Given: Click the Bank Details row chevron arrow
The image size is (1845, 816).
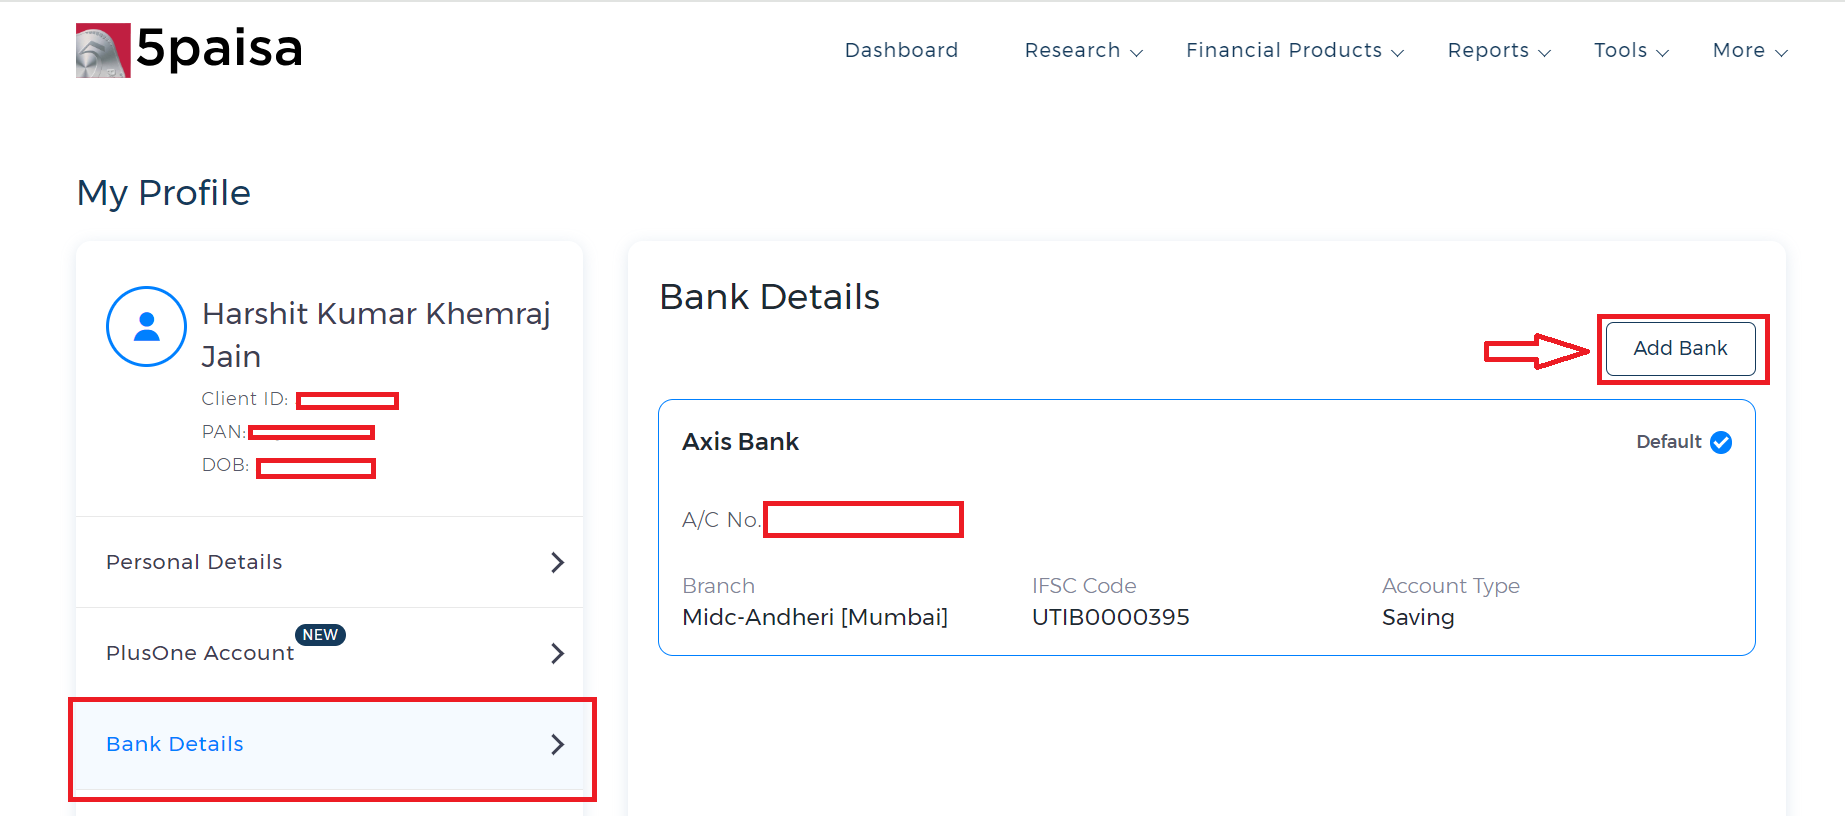Looking at the screenshot, I should pos(558,744).
